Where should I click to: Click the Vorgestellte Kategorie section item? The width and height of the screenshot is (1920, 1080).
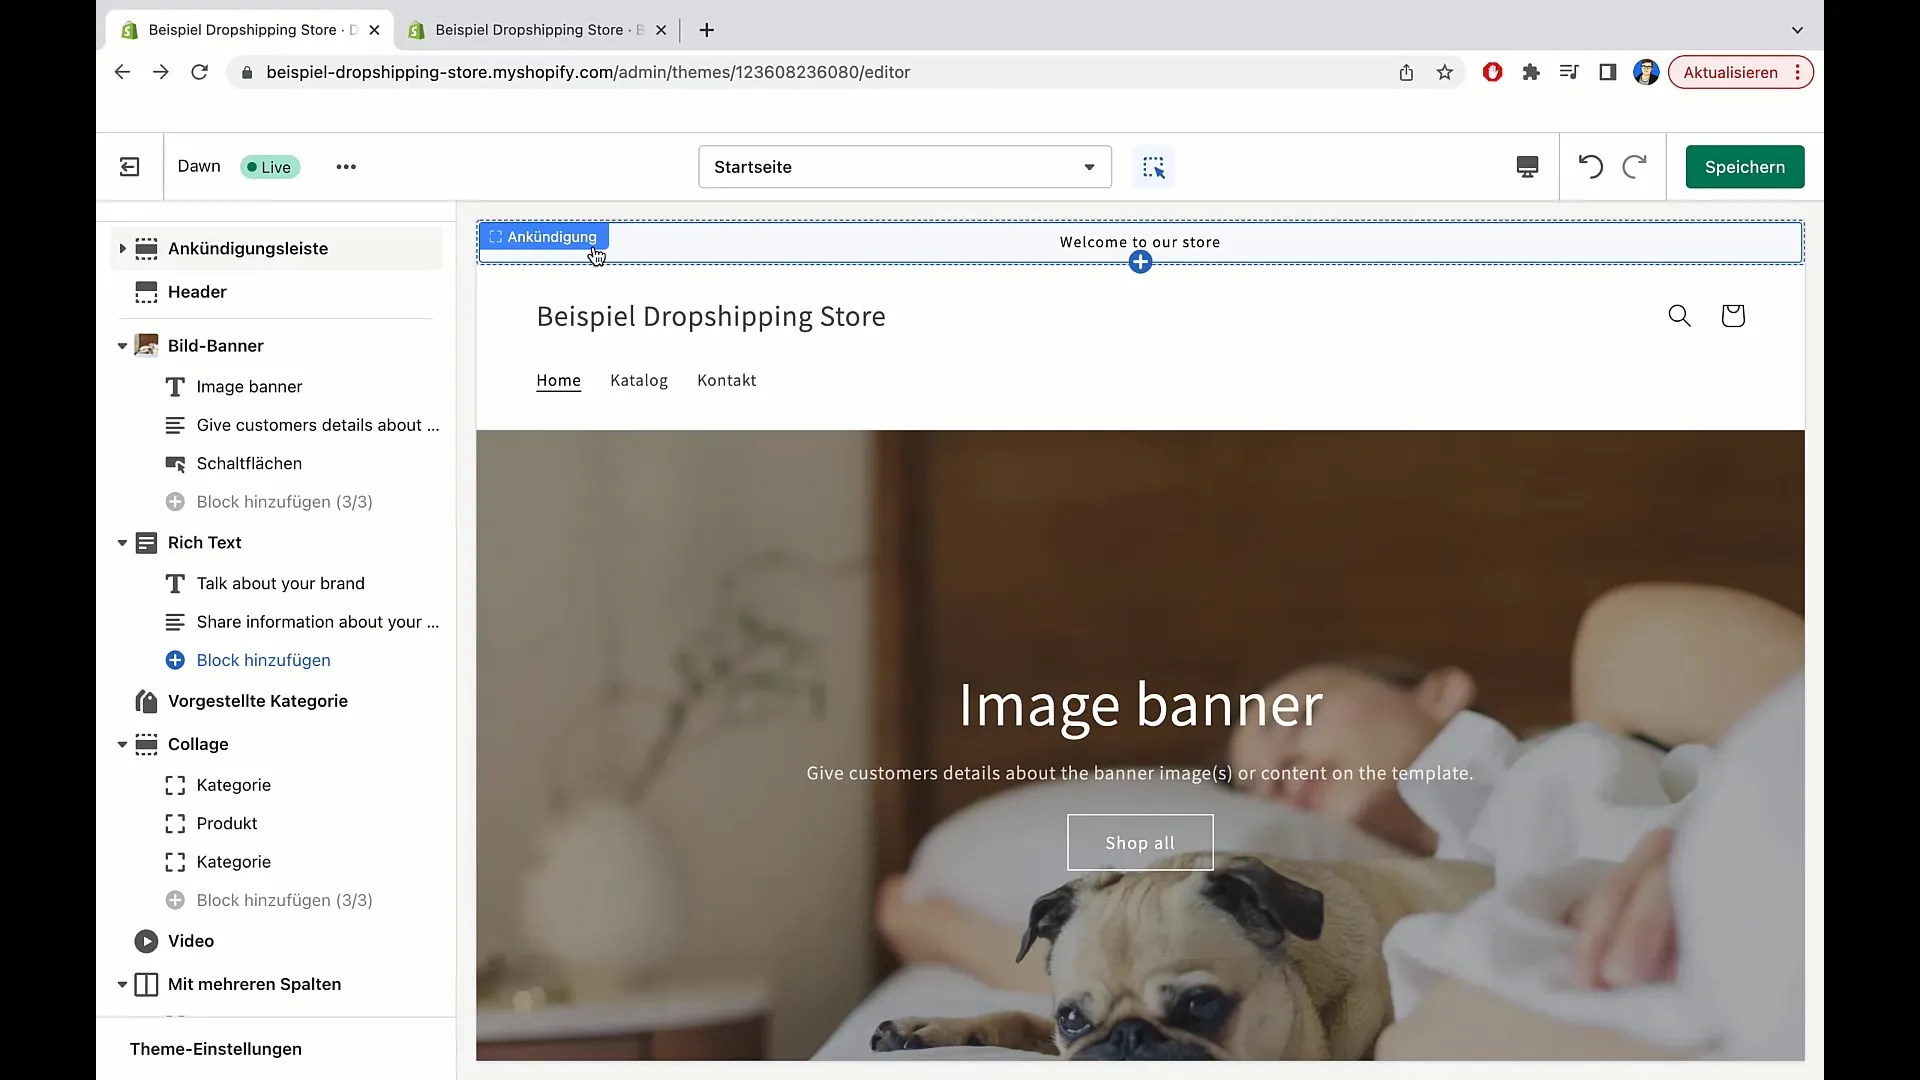coord(258,700)
